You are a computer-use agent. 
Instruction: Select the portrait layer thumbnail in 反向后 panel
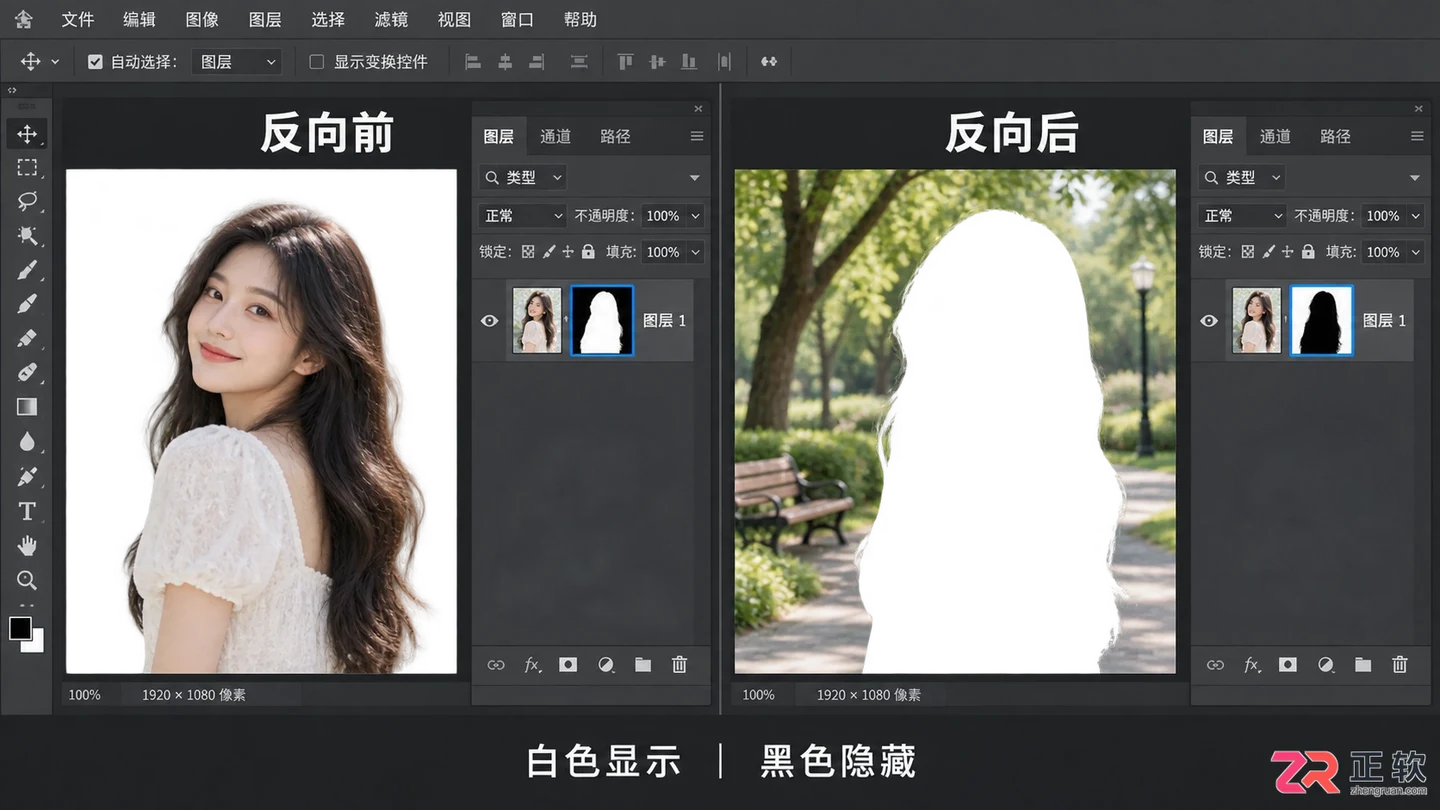(1257, 321)
